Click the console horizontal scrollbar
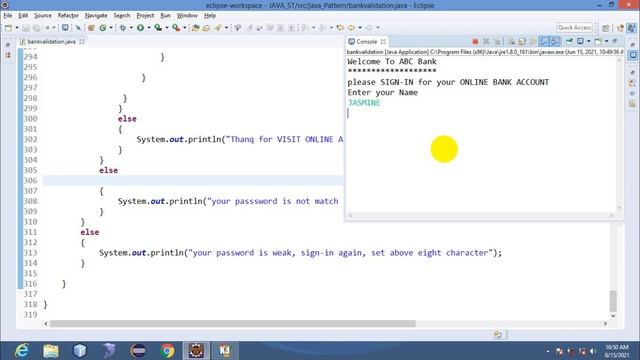The width and height of the screenshot is (640, 360). (x=481, y=216)
